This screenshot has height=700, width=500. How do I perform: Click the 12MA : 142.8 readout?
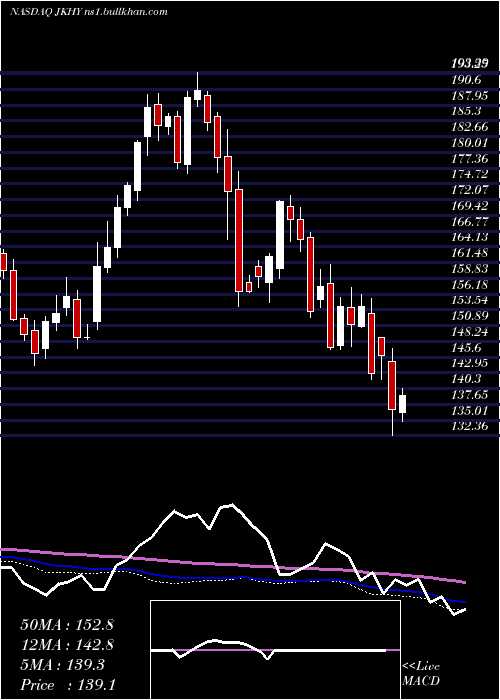(67, 645)
